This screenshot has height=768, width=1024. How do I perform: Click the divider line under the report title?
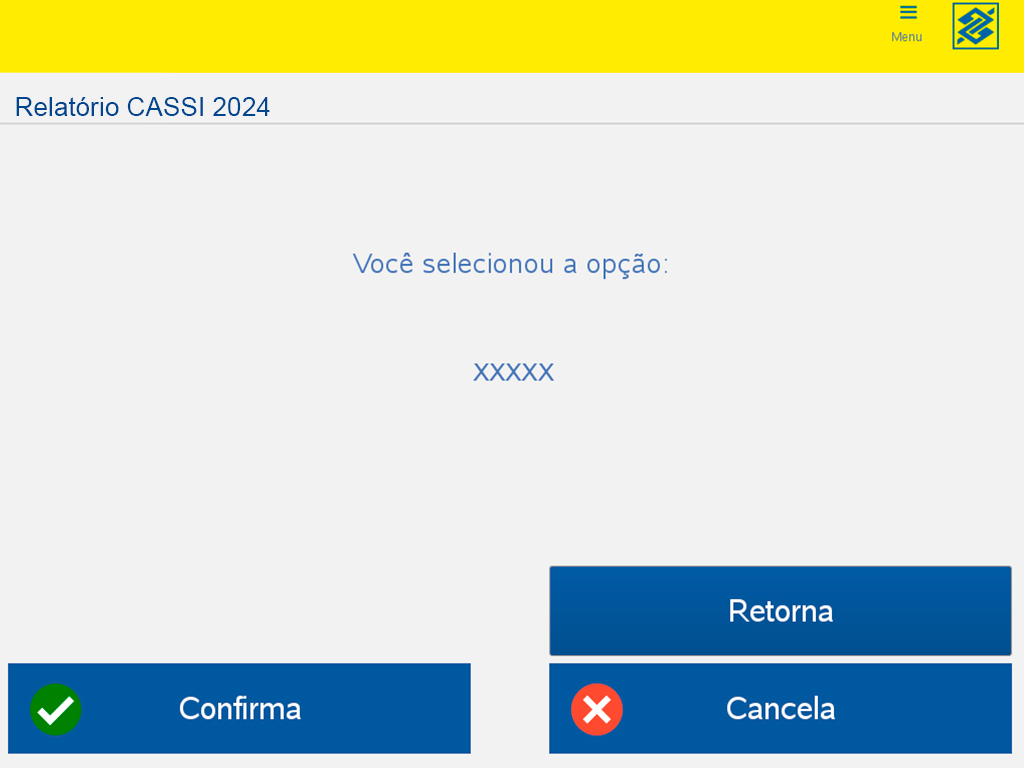[x=512, y=123]
